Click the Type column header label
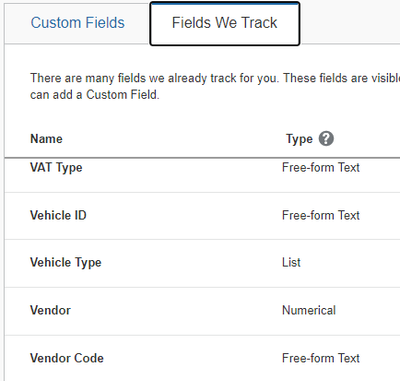Screen dimensions: 400x381 tap(299, 139)
